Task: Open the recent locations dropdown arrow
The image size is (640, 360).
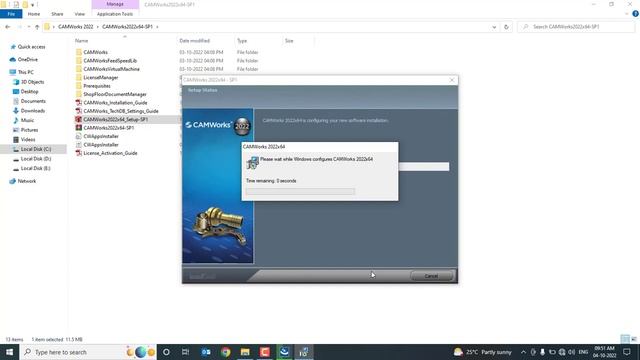Action: coord(29,27)
